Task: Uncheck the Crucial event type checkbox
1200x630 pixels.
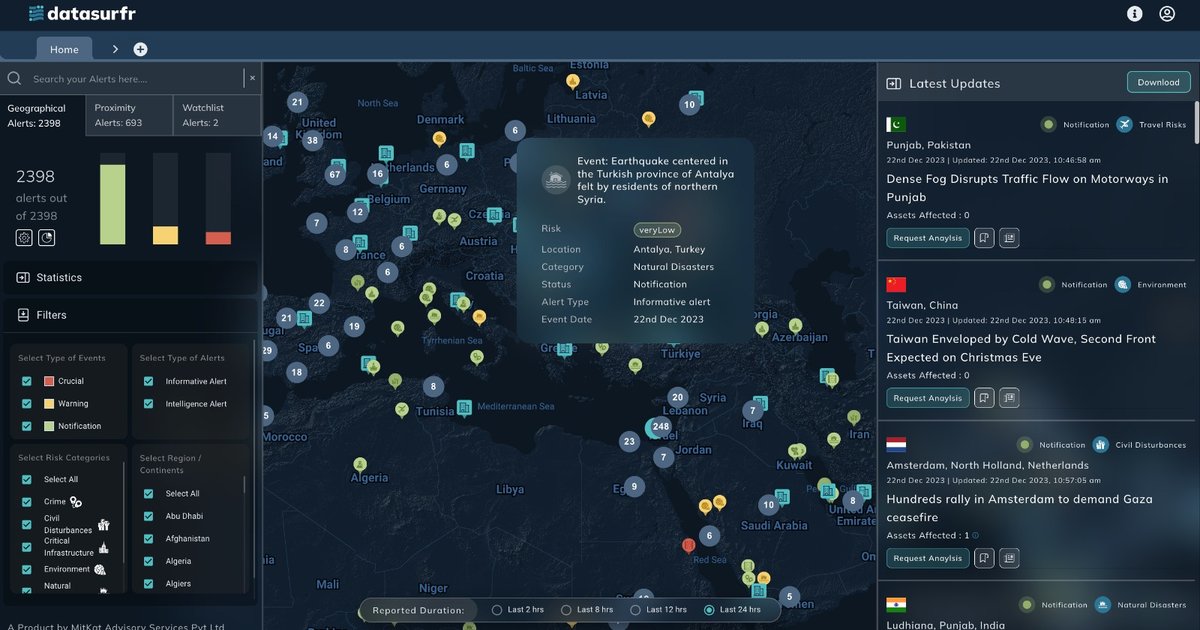Action: pos(27,381)
